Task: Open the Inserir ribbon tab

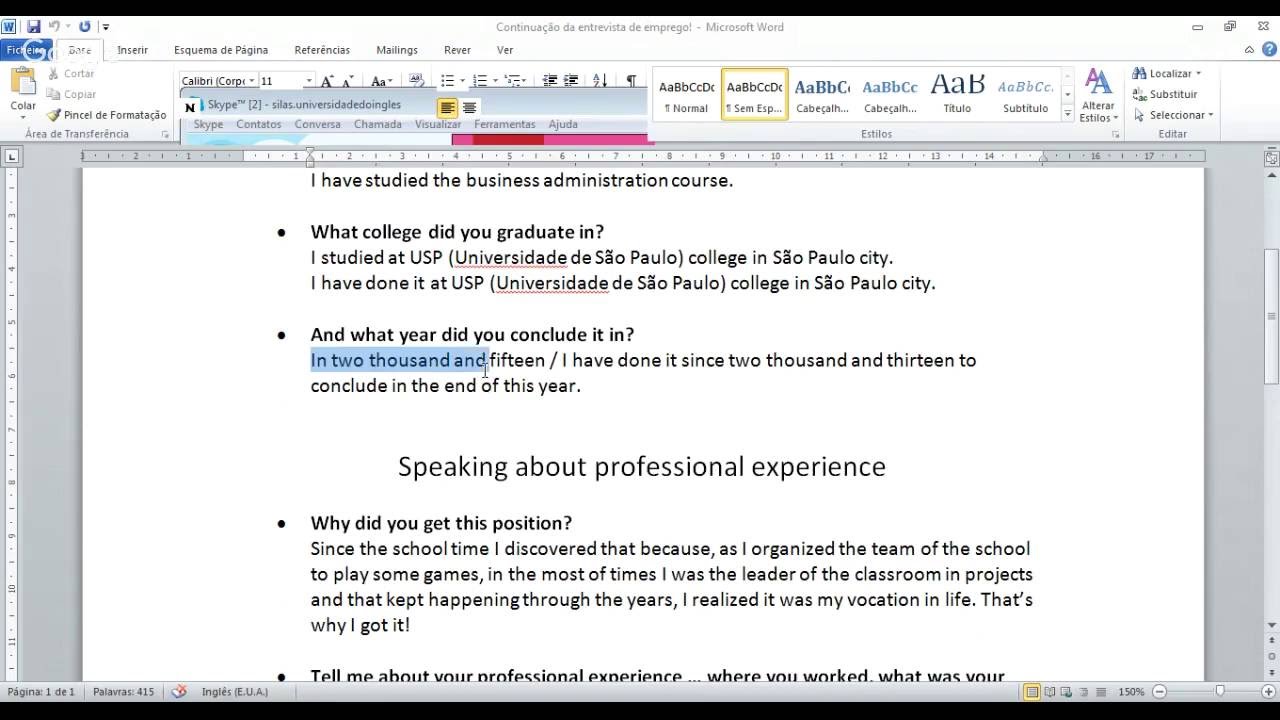Action: pos(132,50)
